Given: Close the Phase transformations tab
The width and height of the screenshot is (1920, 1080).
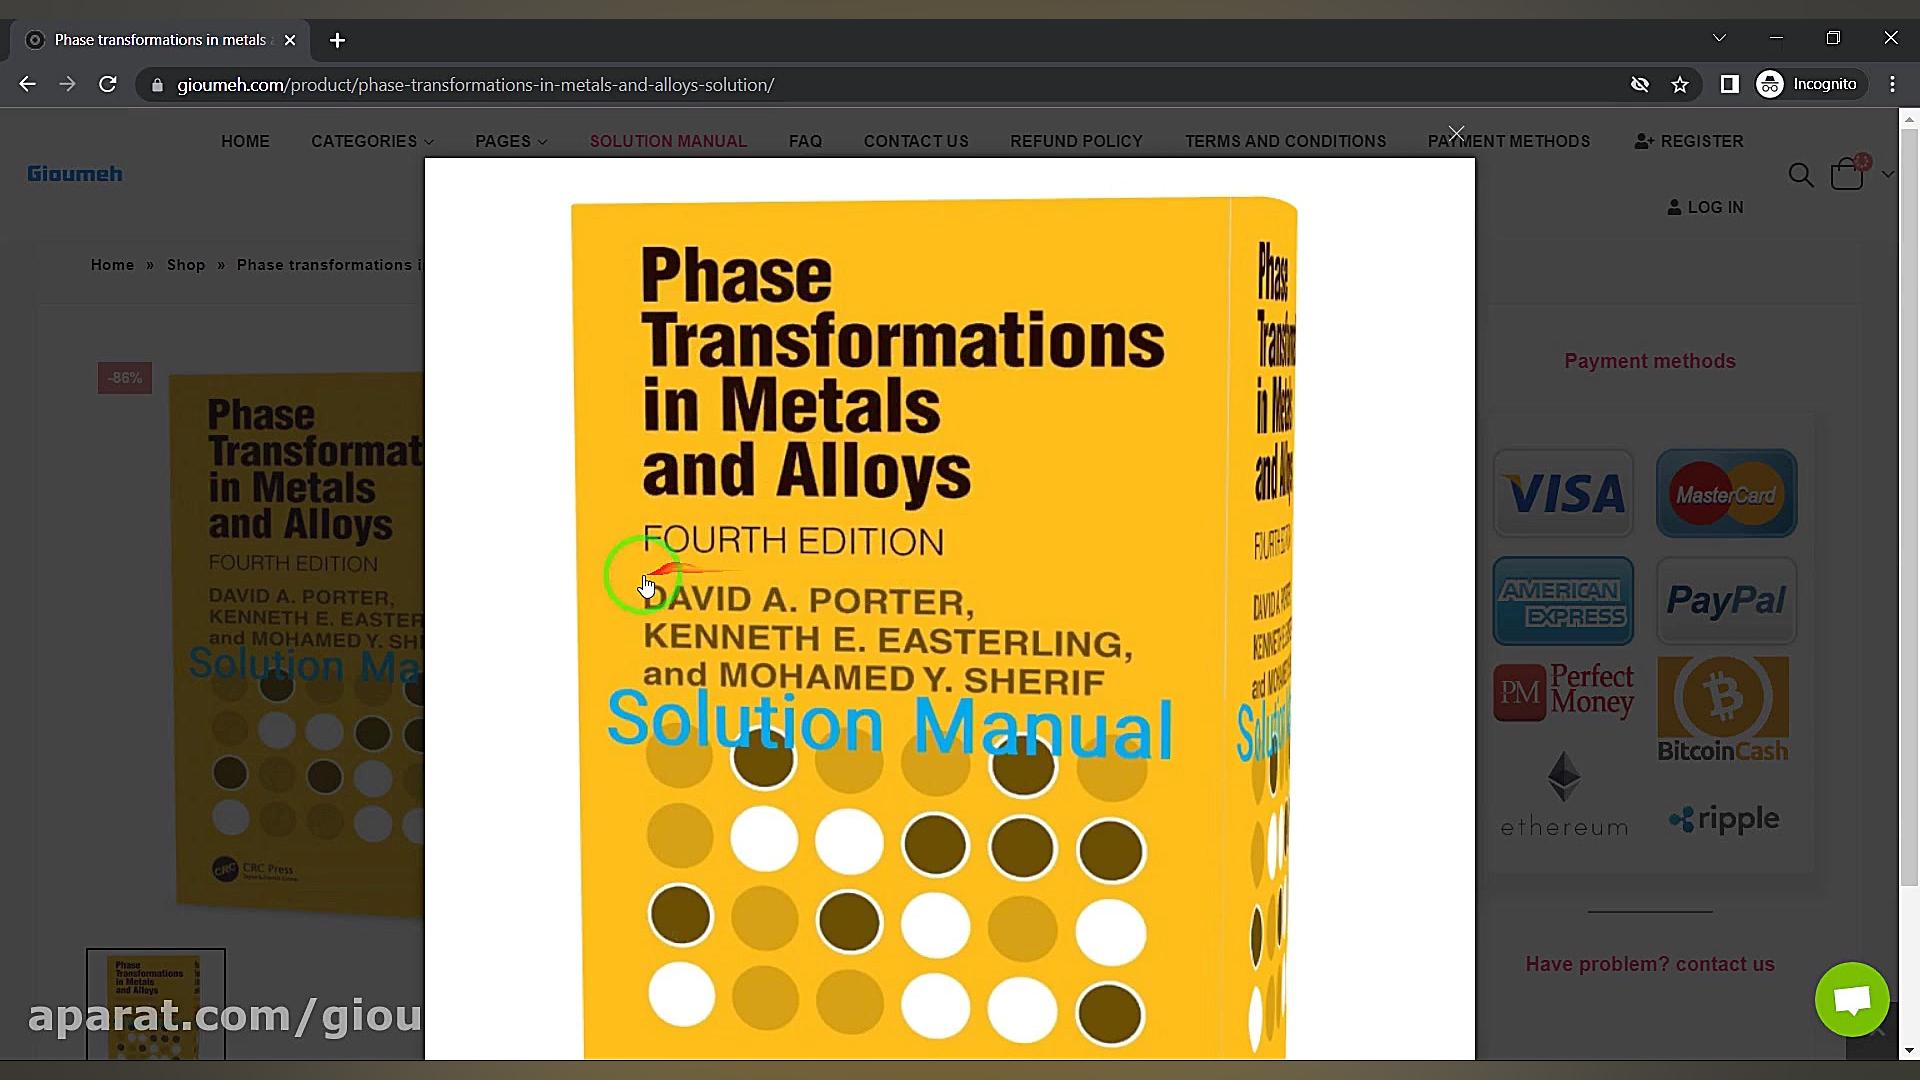Looking at the screenshot, I should pos(290,40).
